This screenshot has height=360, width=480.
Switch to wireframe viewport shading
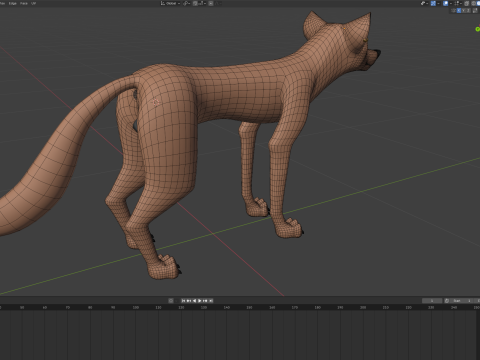474,3
